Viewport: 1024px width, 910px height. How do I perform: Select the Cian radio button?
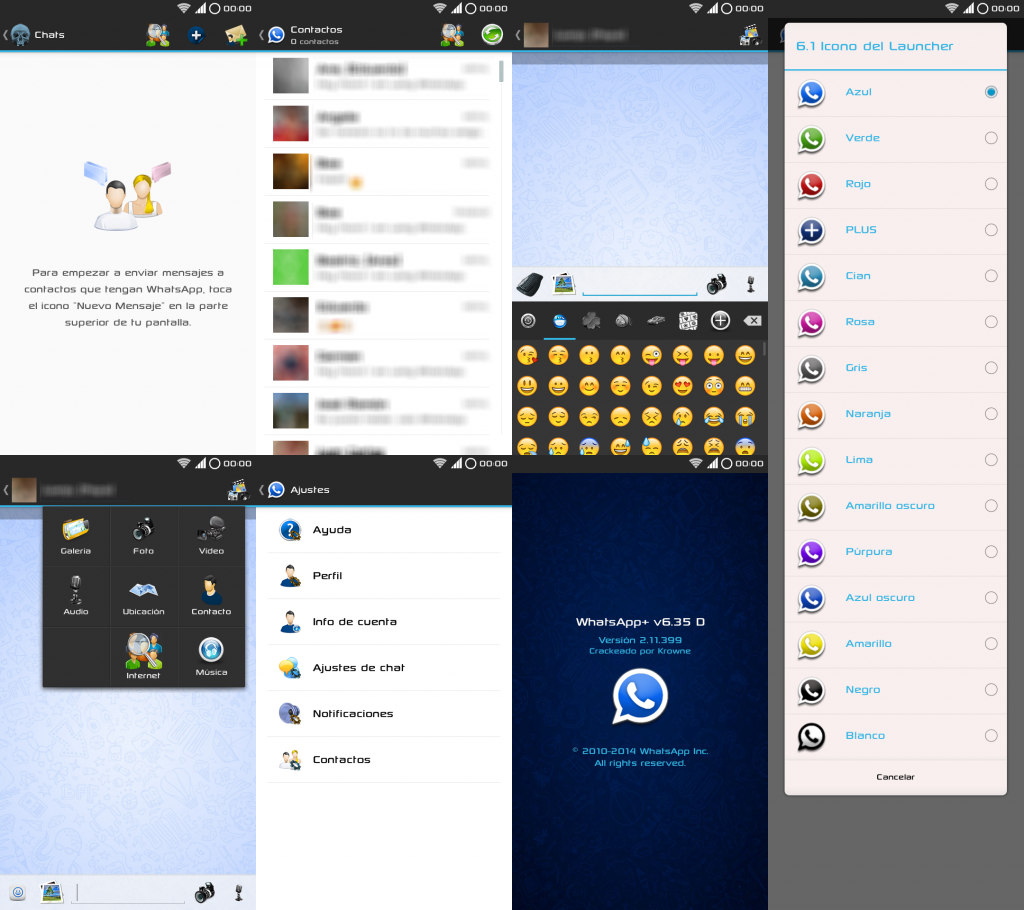[991, 276]
